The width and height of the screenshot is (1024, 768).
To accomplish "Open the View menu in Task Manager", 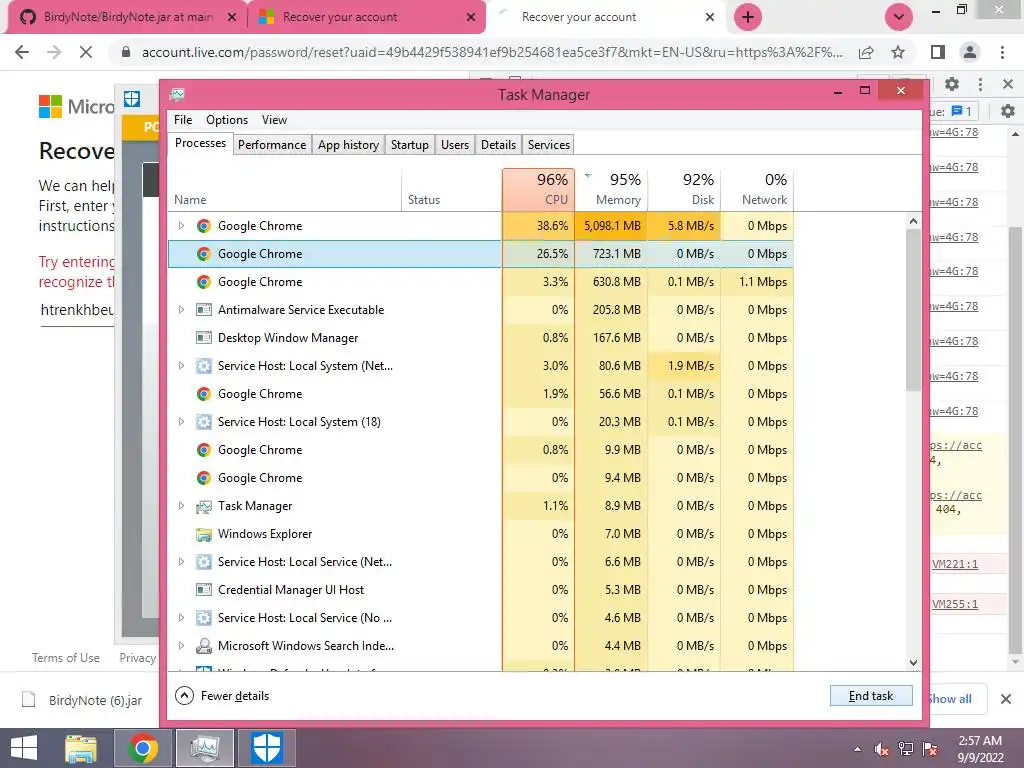I will [274, 120].
